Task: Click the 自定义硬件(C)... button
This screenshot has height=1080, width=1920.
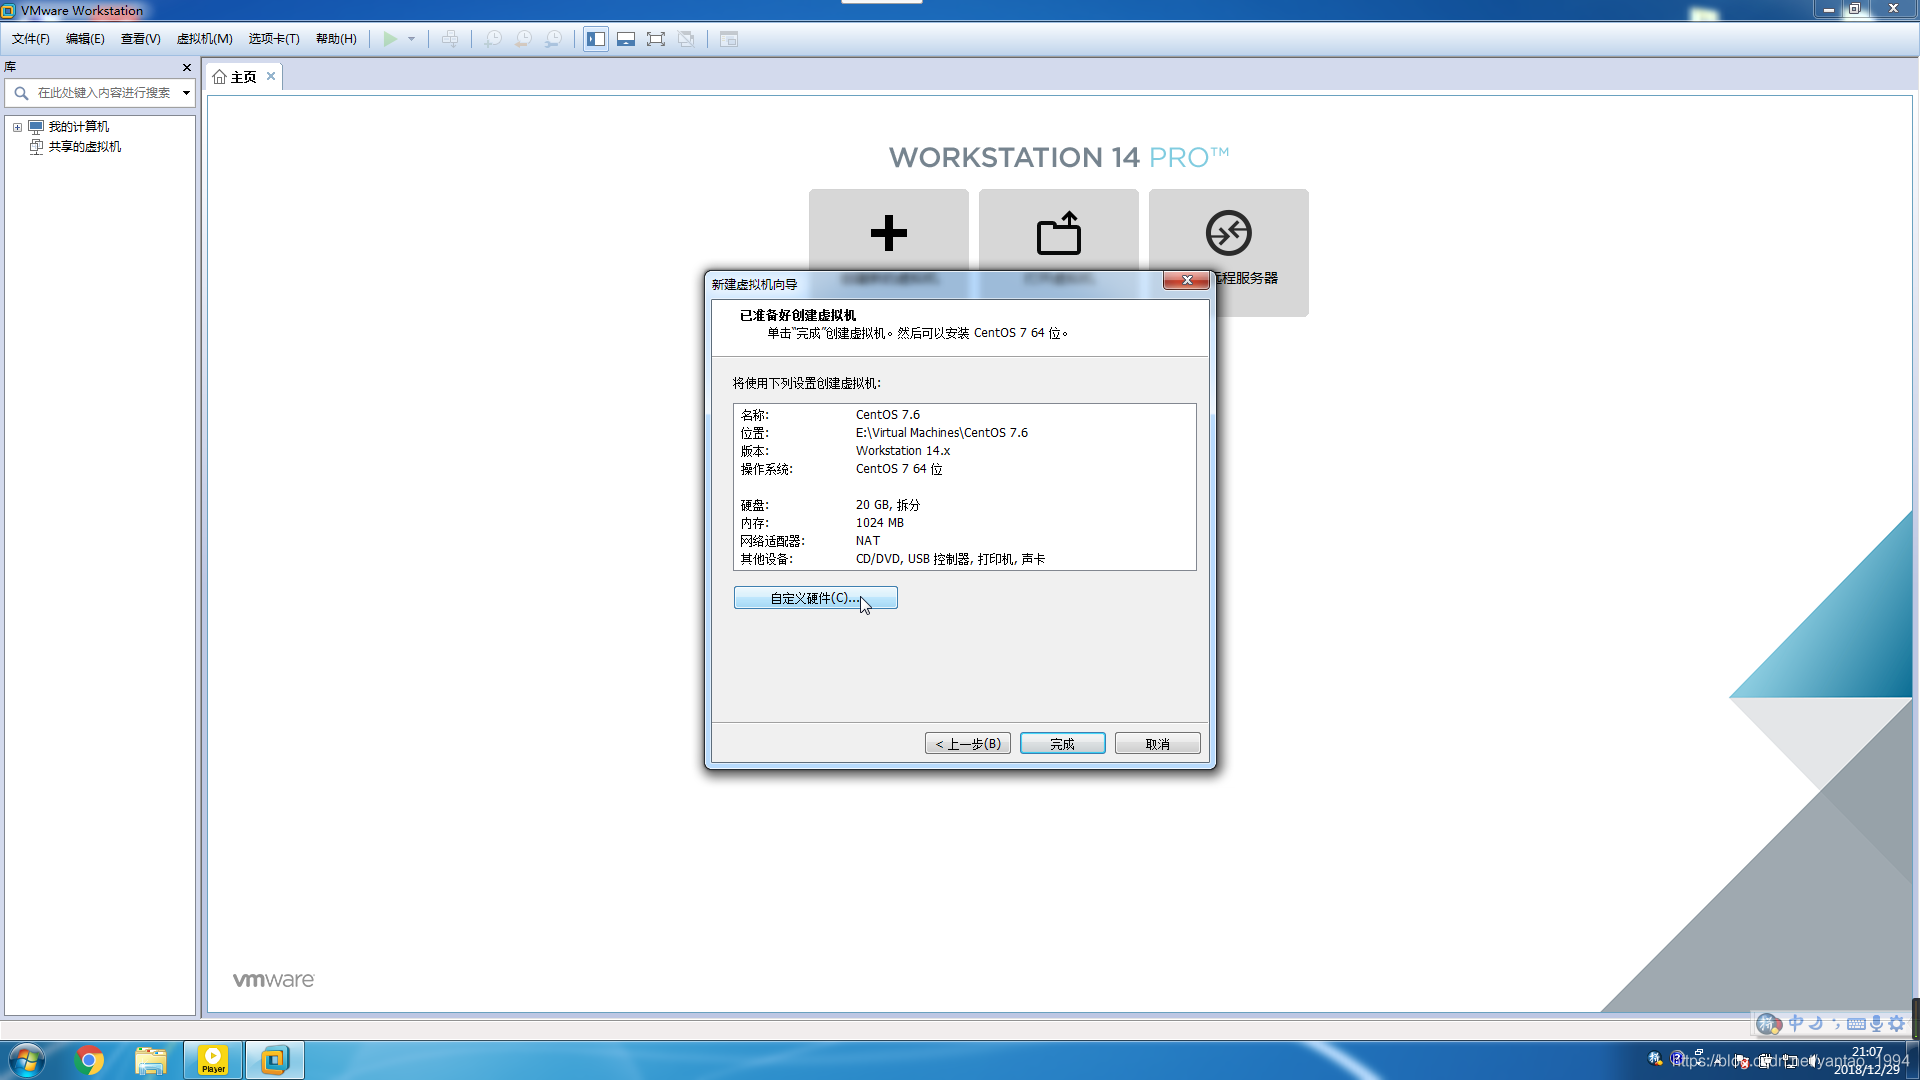Action: tap(815, 598)
